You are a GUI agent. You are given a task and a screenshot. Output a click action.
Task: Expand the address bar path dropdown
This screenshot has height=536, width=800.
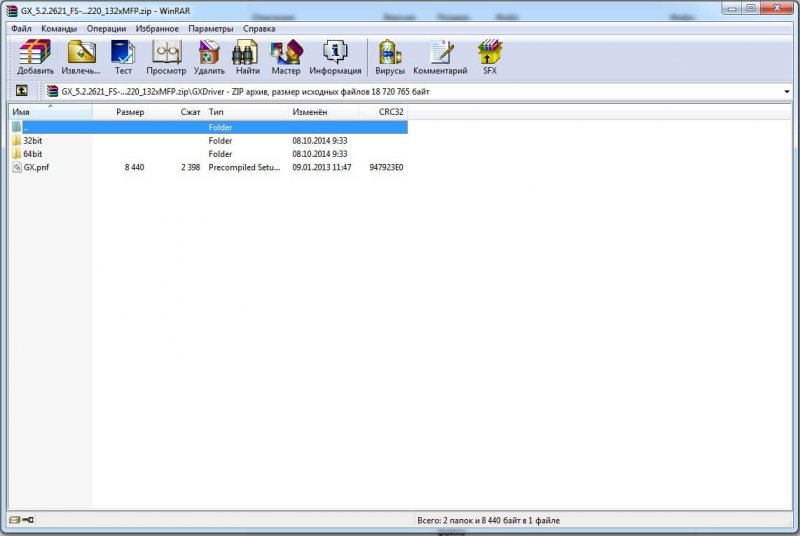point(787,92)
